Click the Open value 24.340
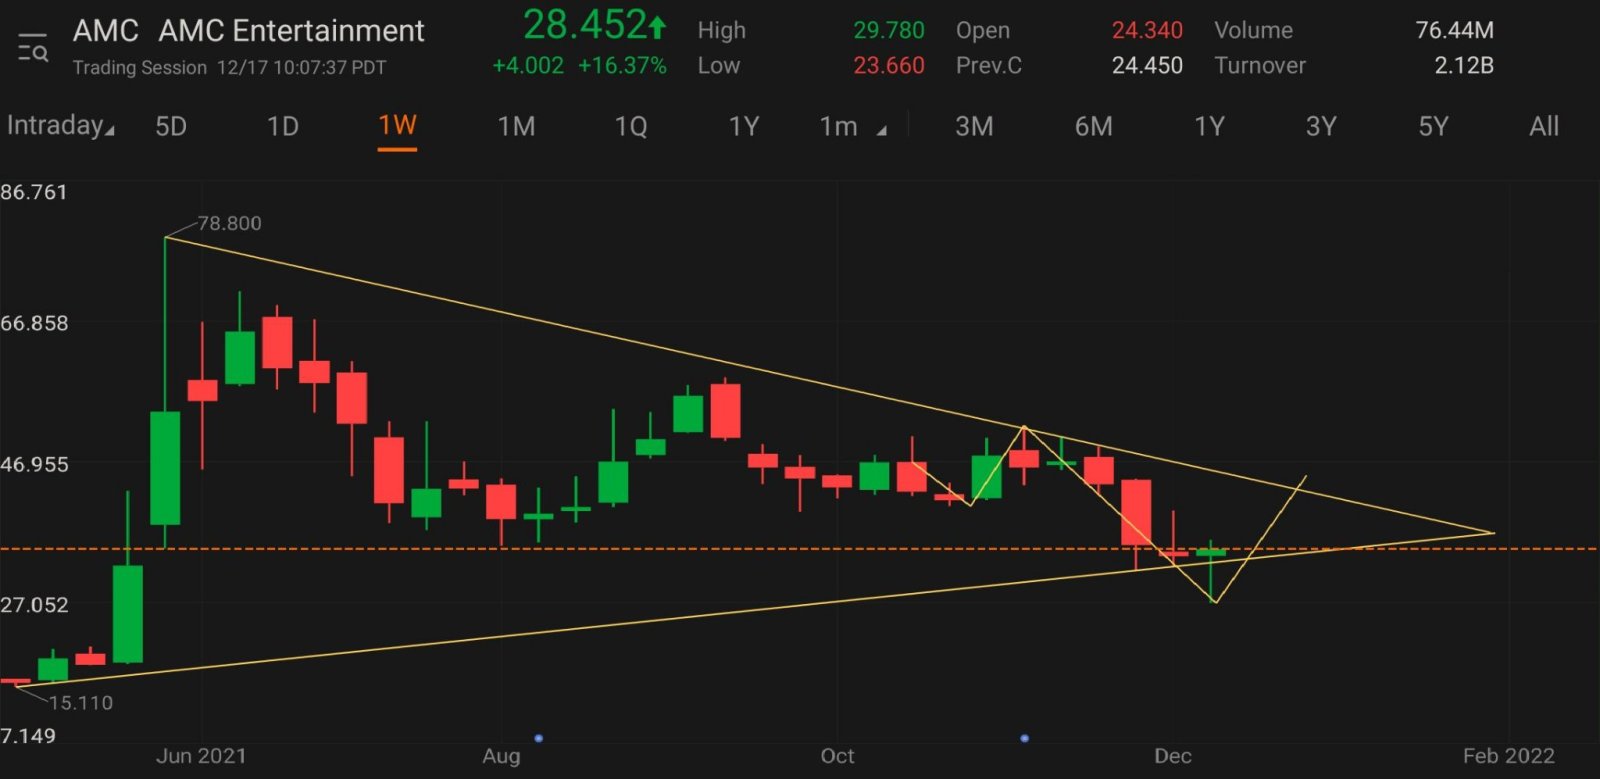 pos(1147,31)
